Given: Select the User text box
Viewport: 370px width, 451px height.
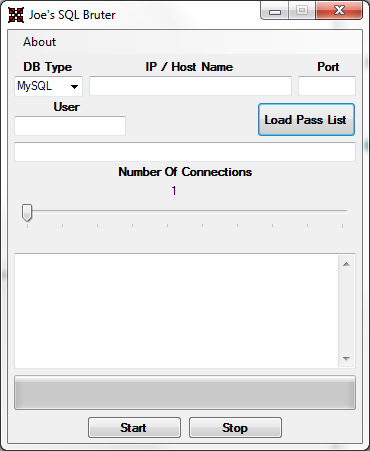Looking at the screenshot, I should (70, 126).
